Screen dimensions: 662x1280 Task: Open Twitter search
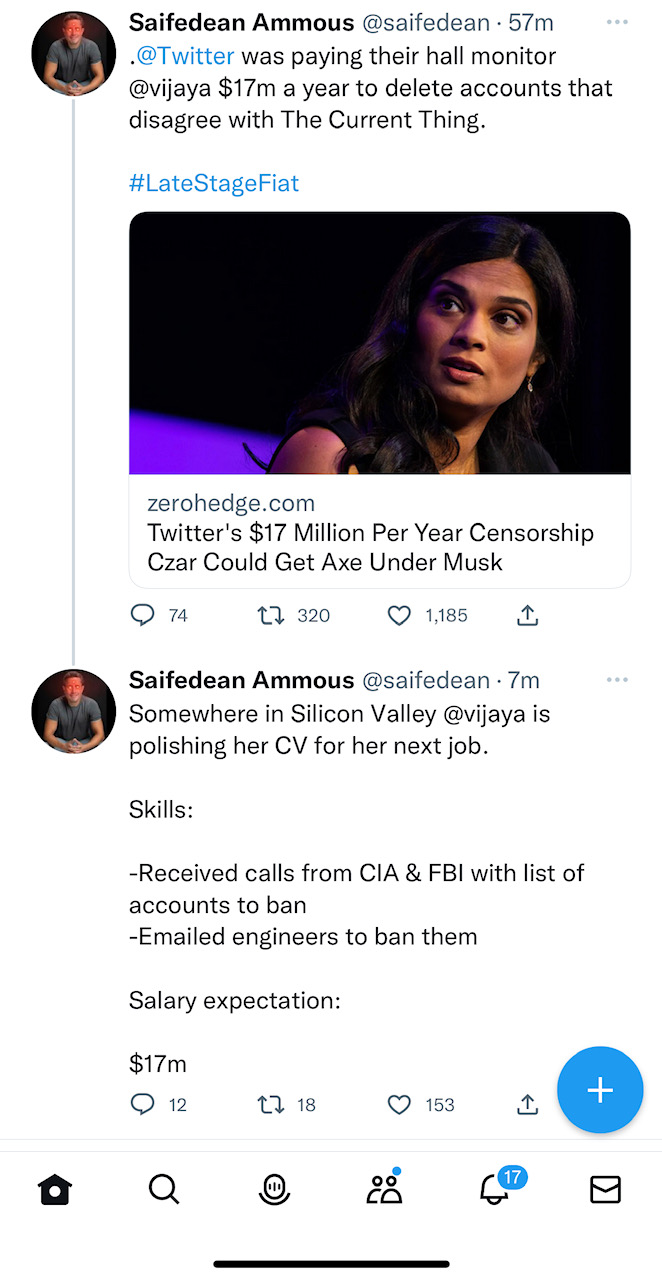pos(163,1189)
